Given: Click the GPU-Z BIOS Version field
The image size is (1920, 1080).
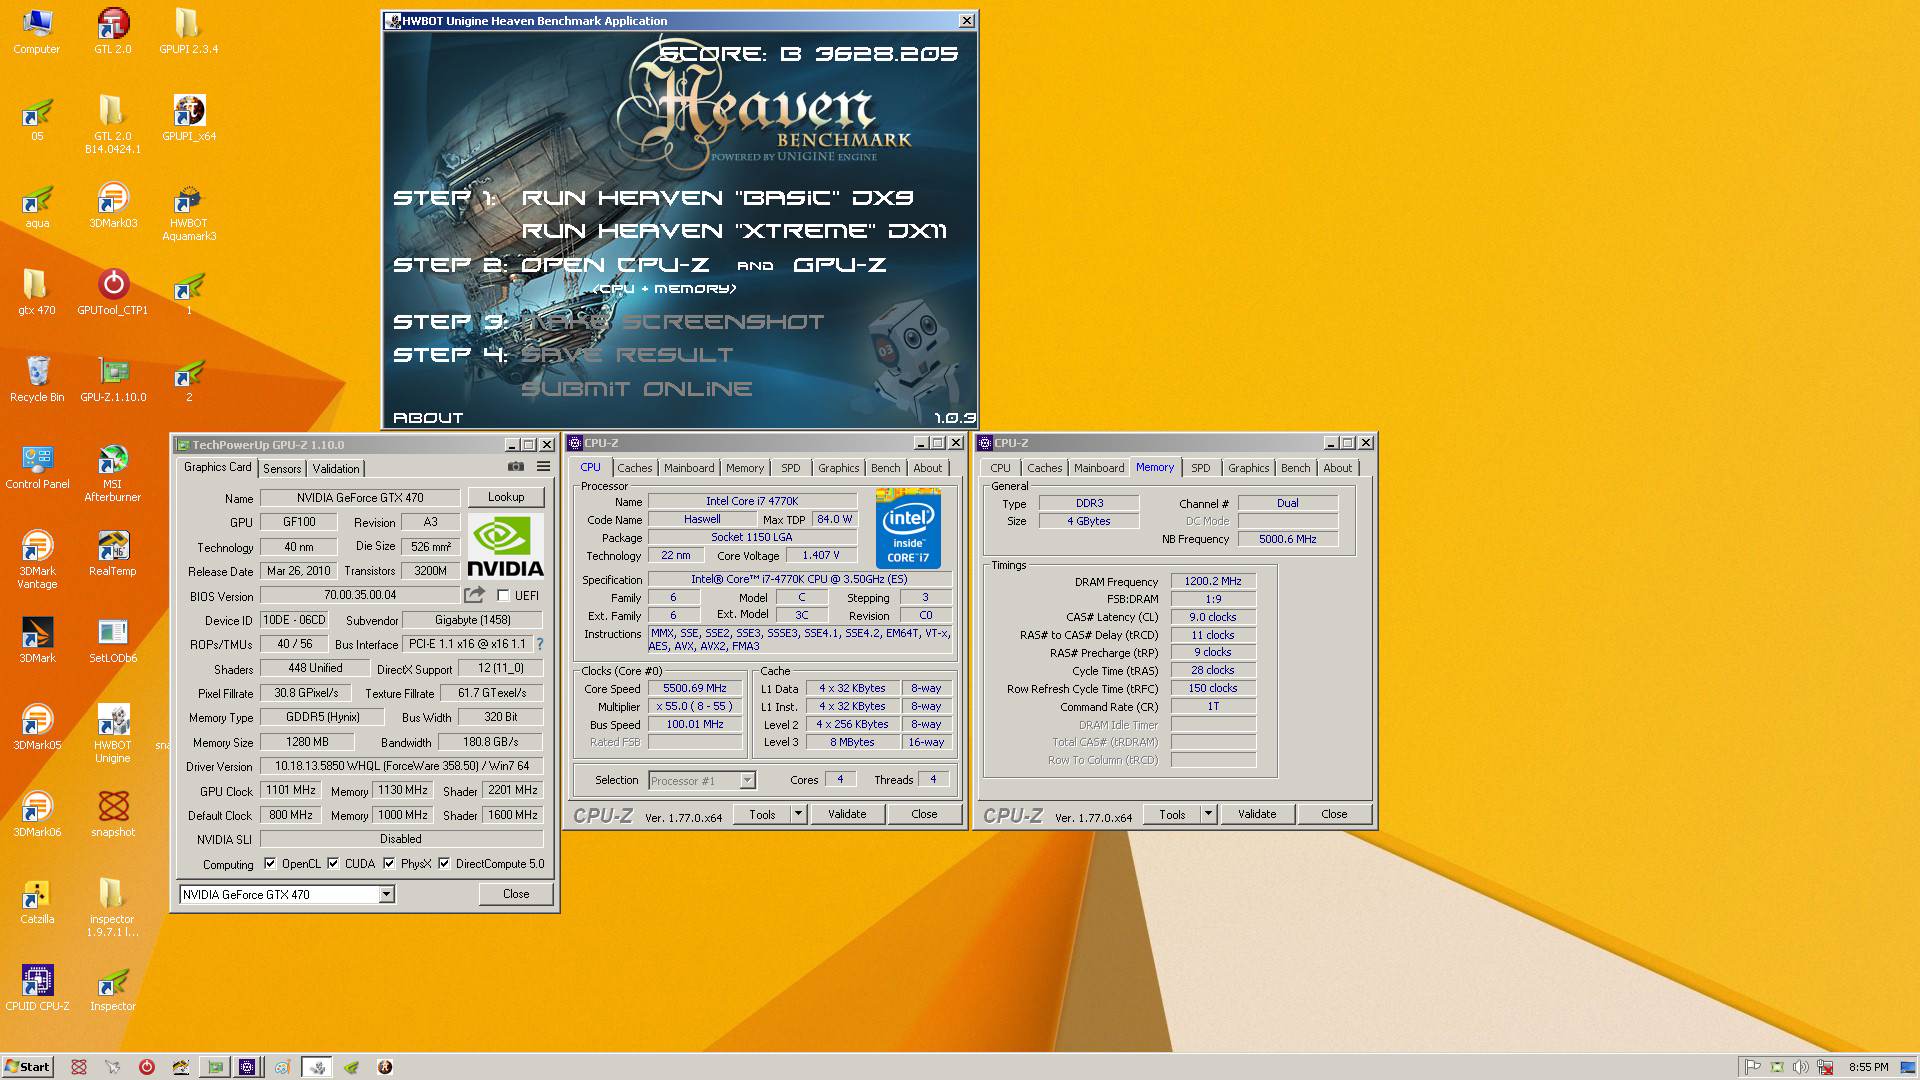Looking at the screenshot, I should (x=360, y=595).
